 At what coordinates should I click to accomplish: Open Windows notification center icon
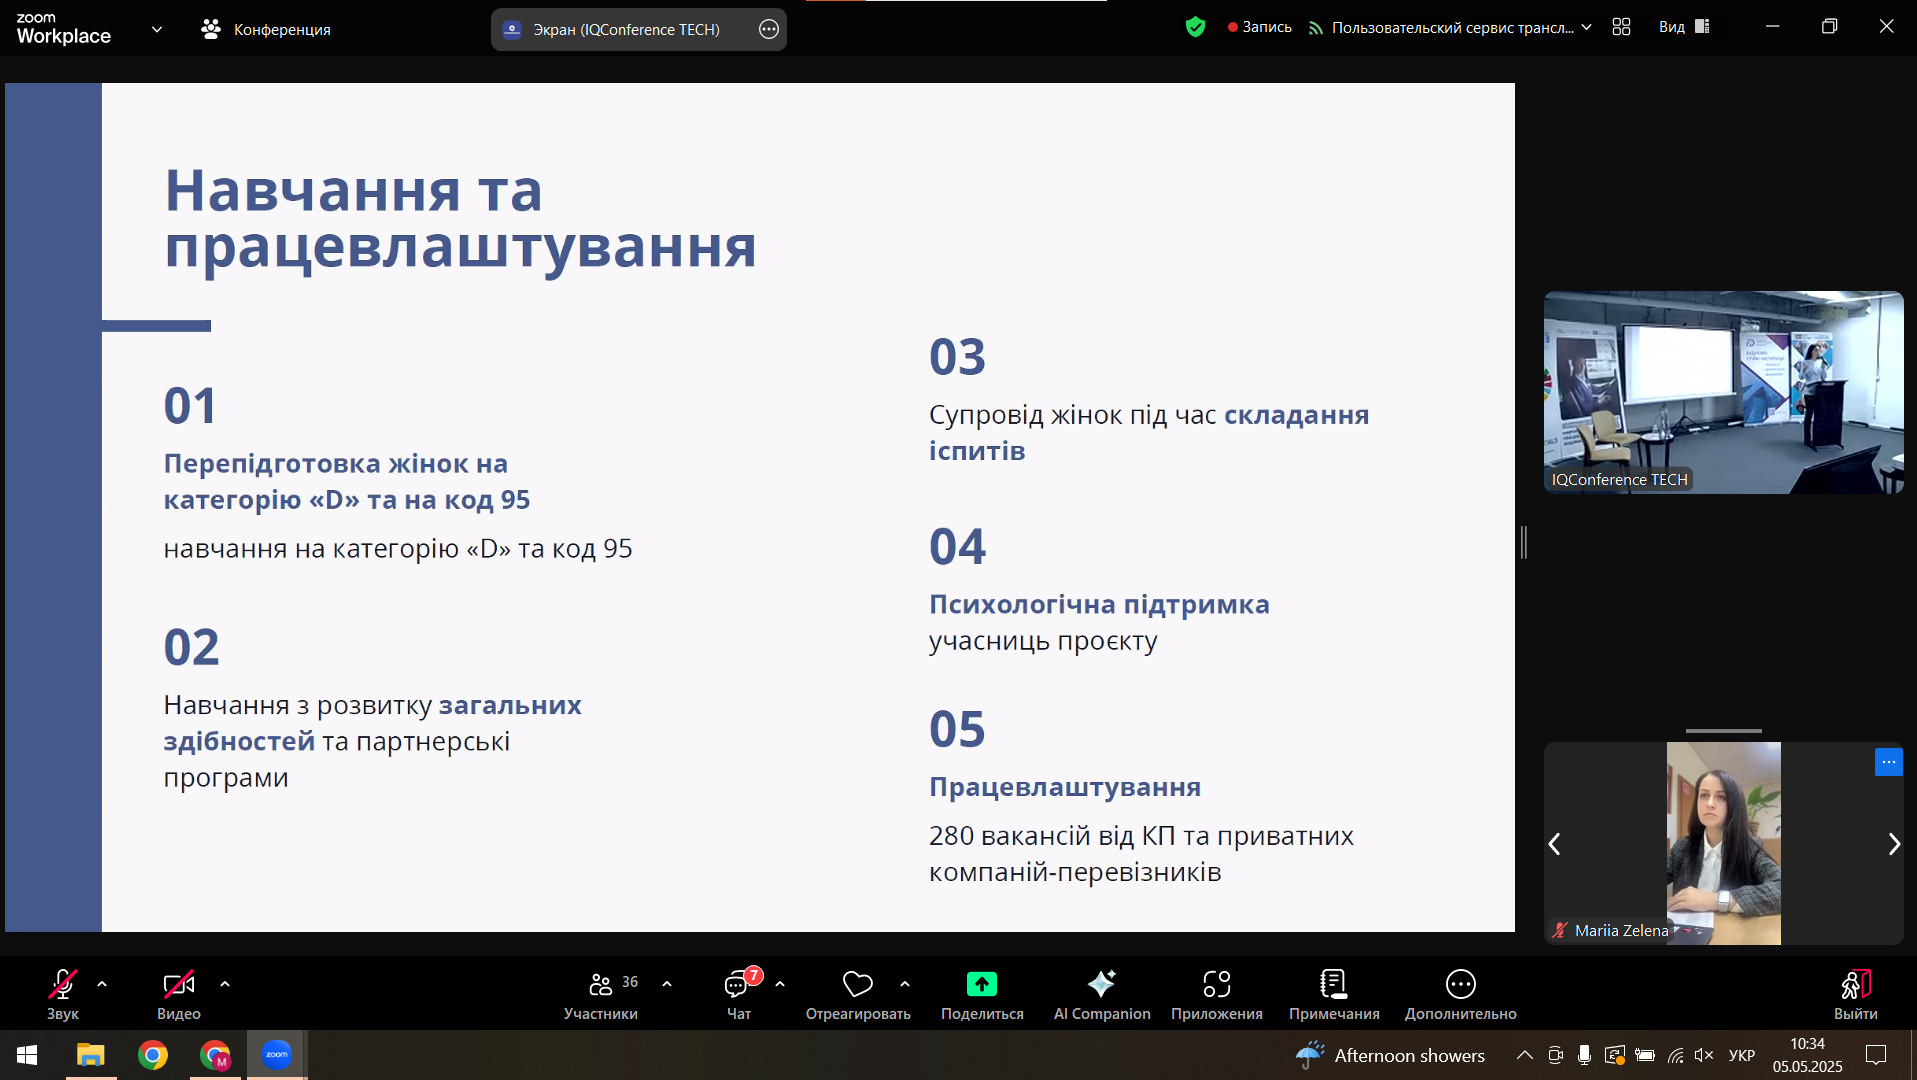point(1876,1055)
